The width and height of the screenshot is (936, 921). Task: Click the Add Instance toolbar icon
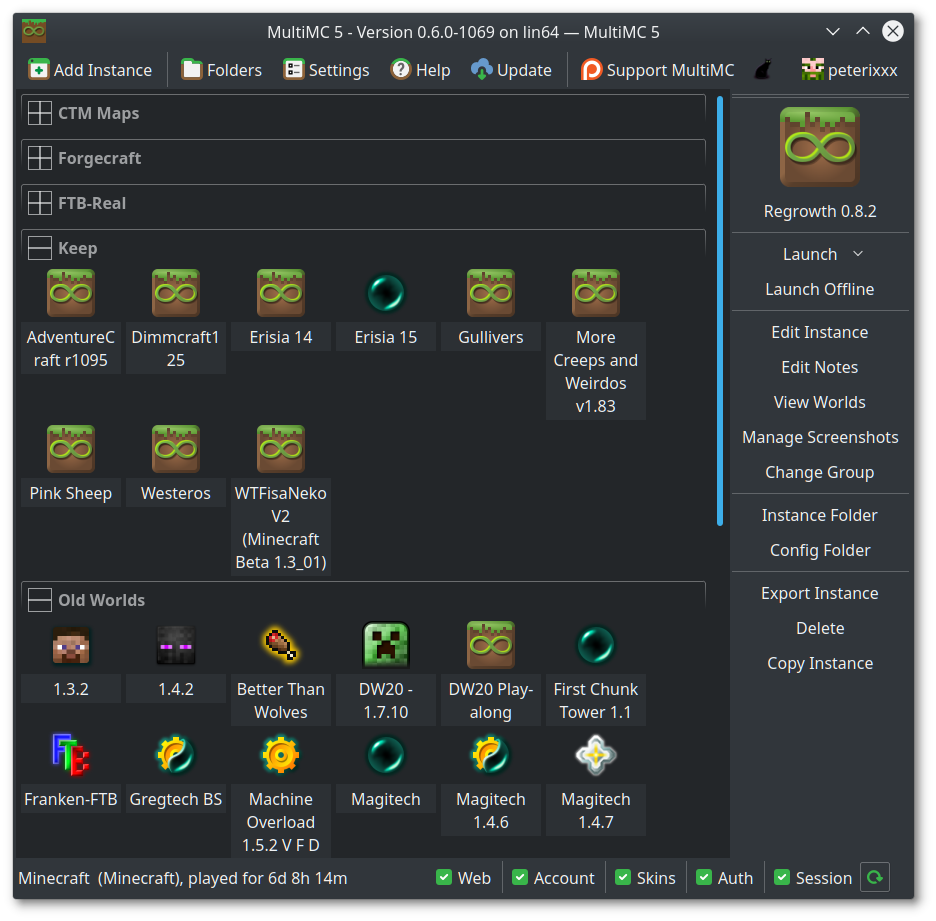coord(37,69)
